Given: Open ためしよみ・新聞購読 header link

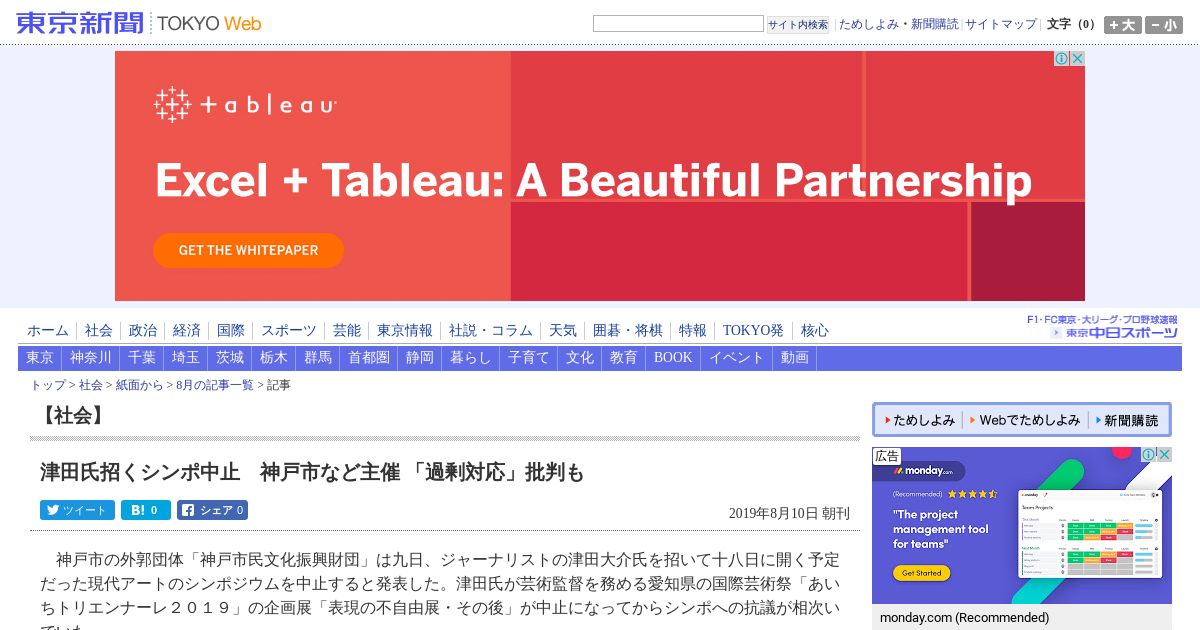Looking at the screenshot, I should (x=898, y=24).
